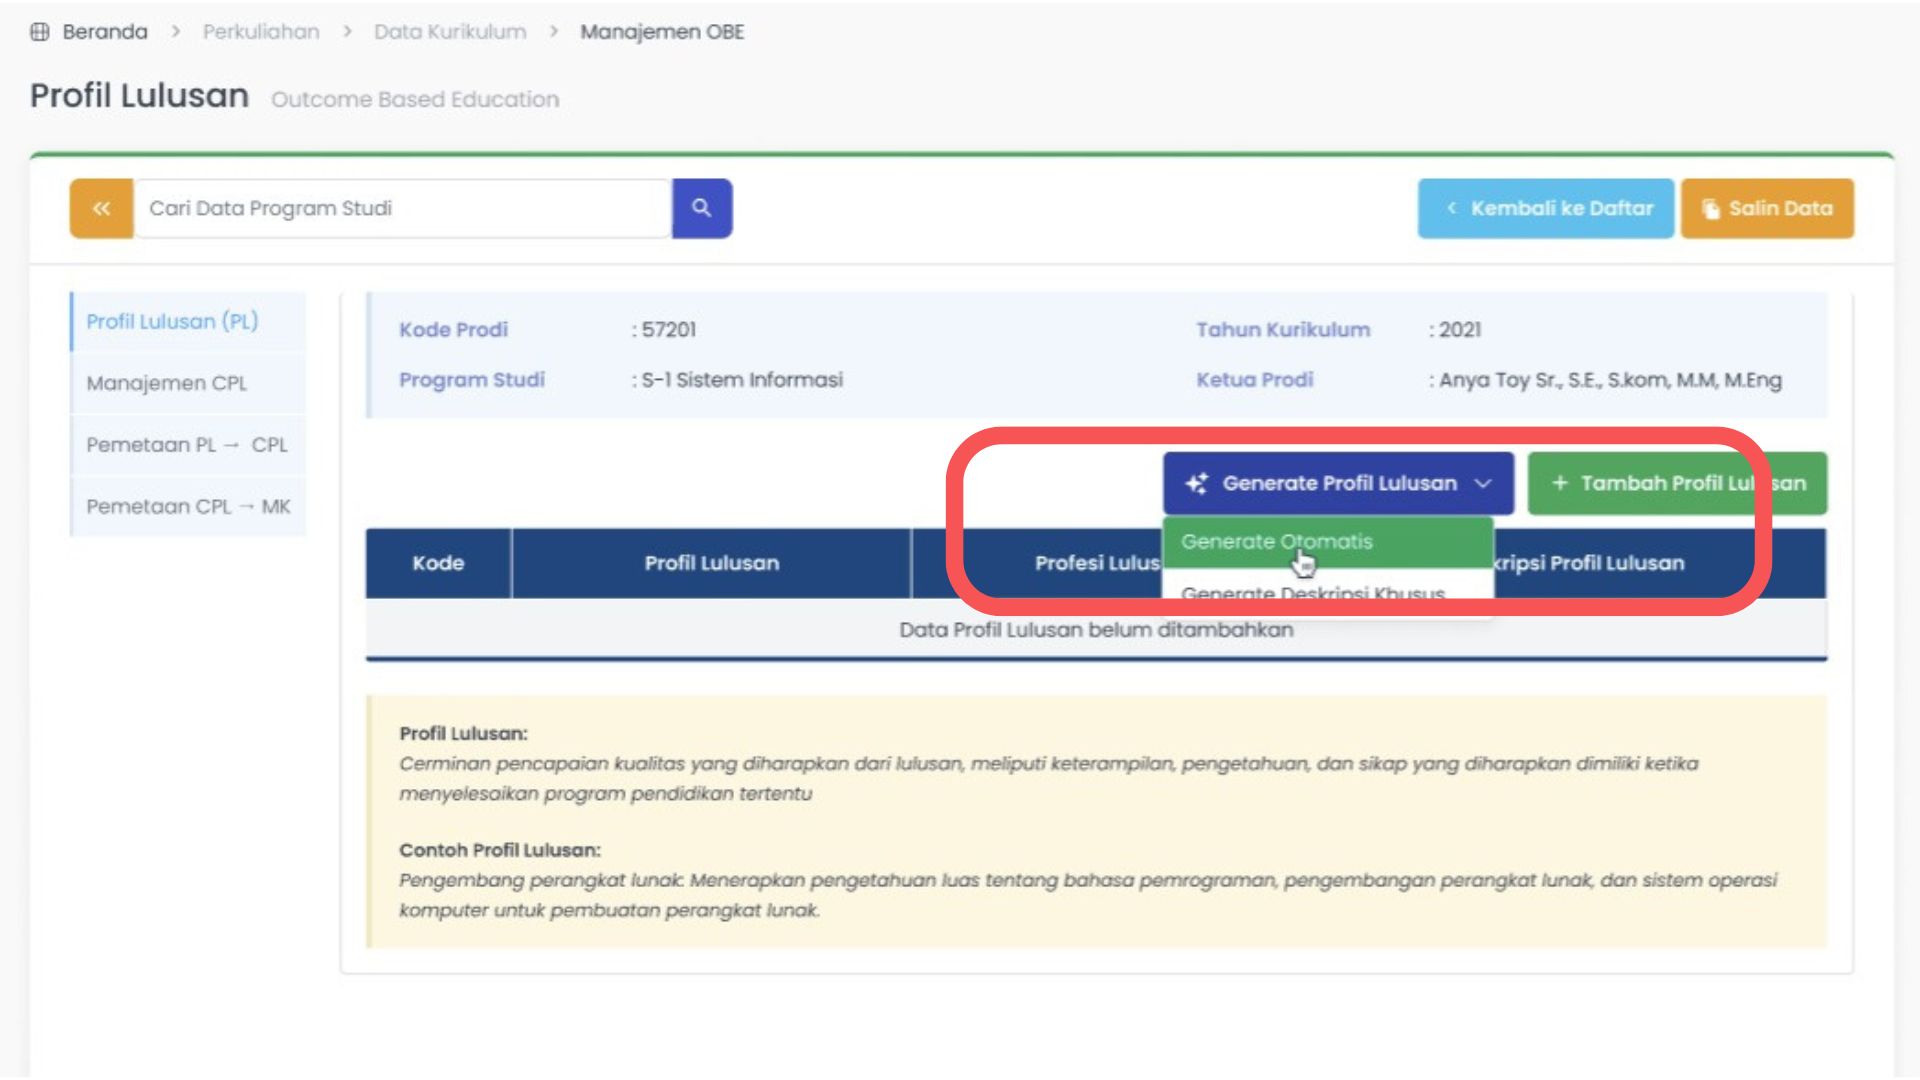Open the Profil Lulusan (PL) sidebar tab
This screenshot has width=1920, height=1080.
pyautogui.click(x=172, y=322)
